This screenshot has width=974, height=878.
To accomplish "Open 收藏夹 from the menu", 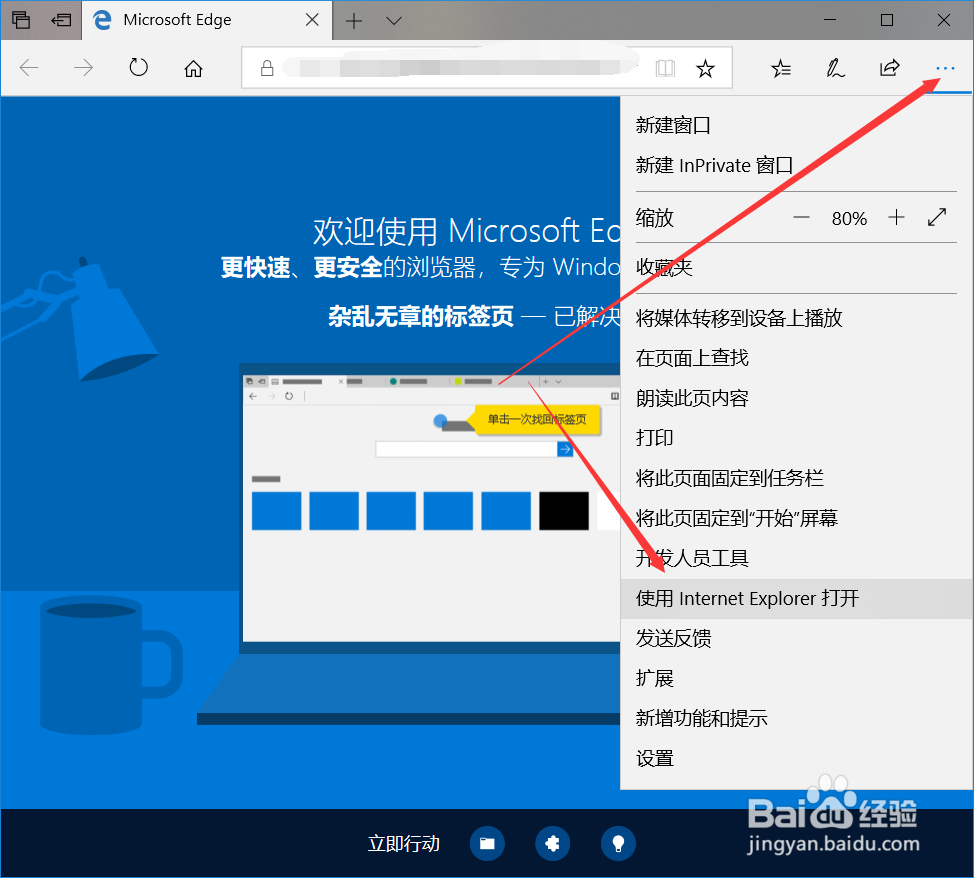I will coord(796,267).
